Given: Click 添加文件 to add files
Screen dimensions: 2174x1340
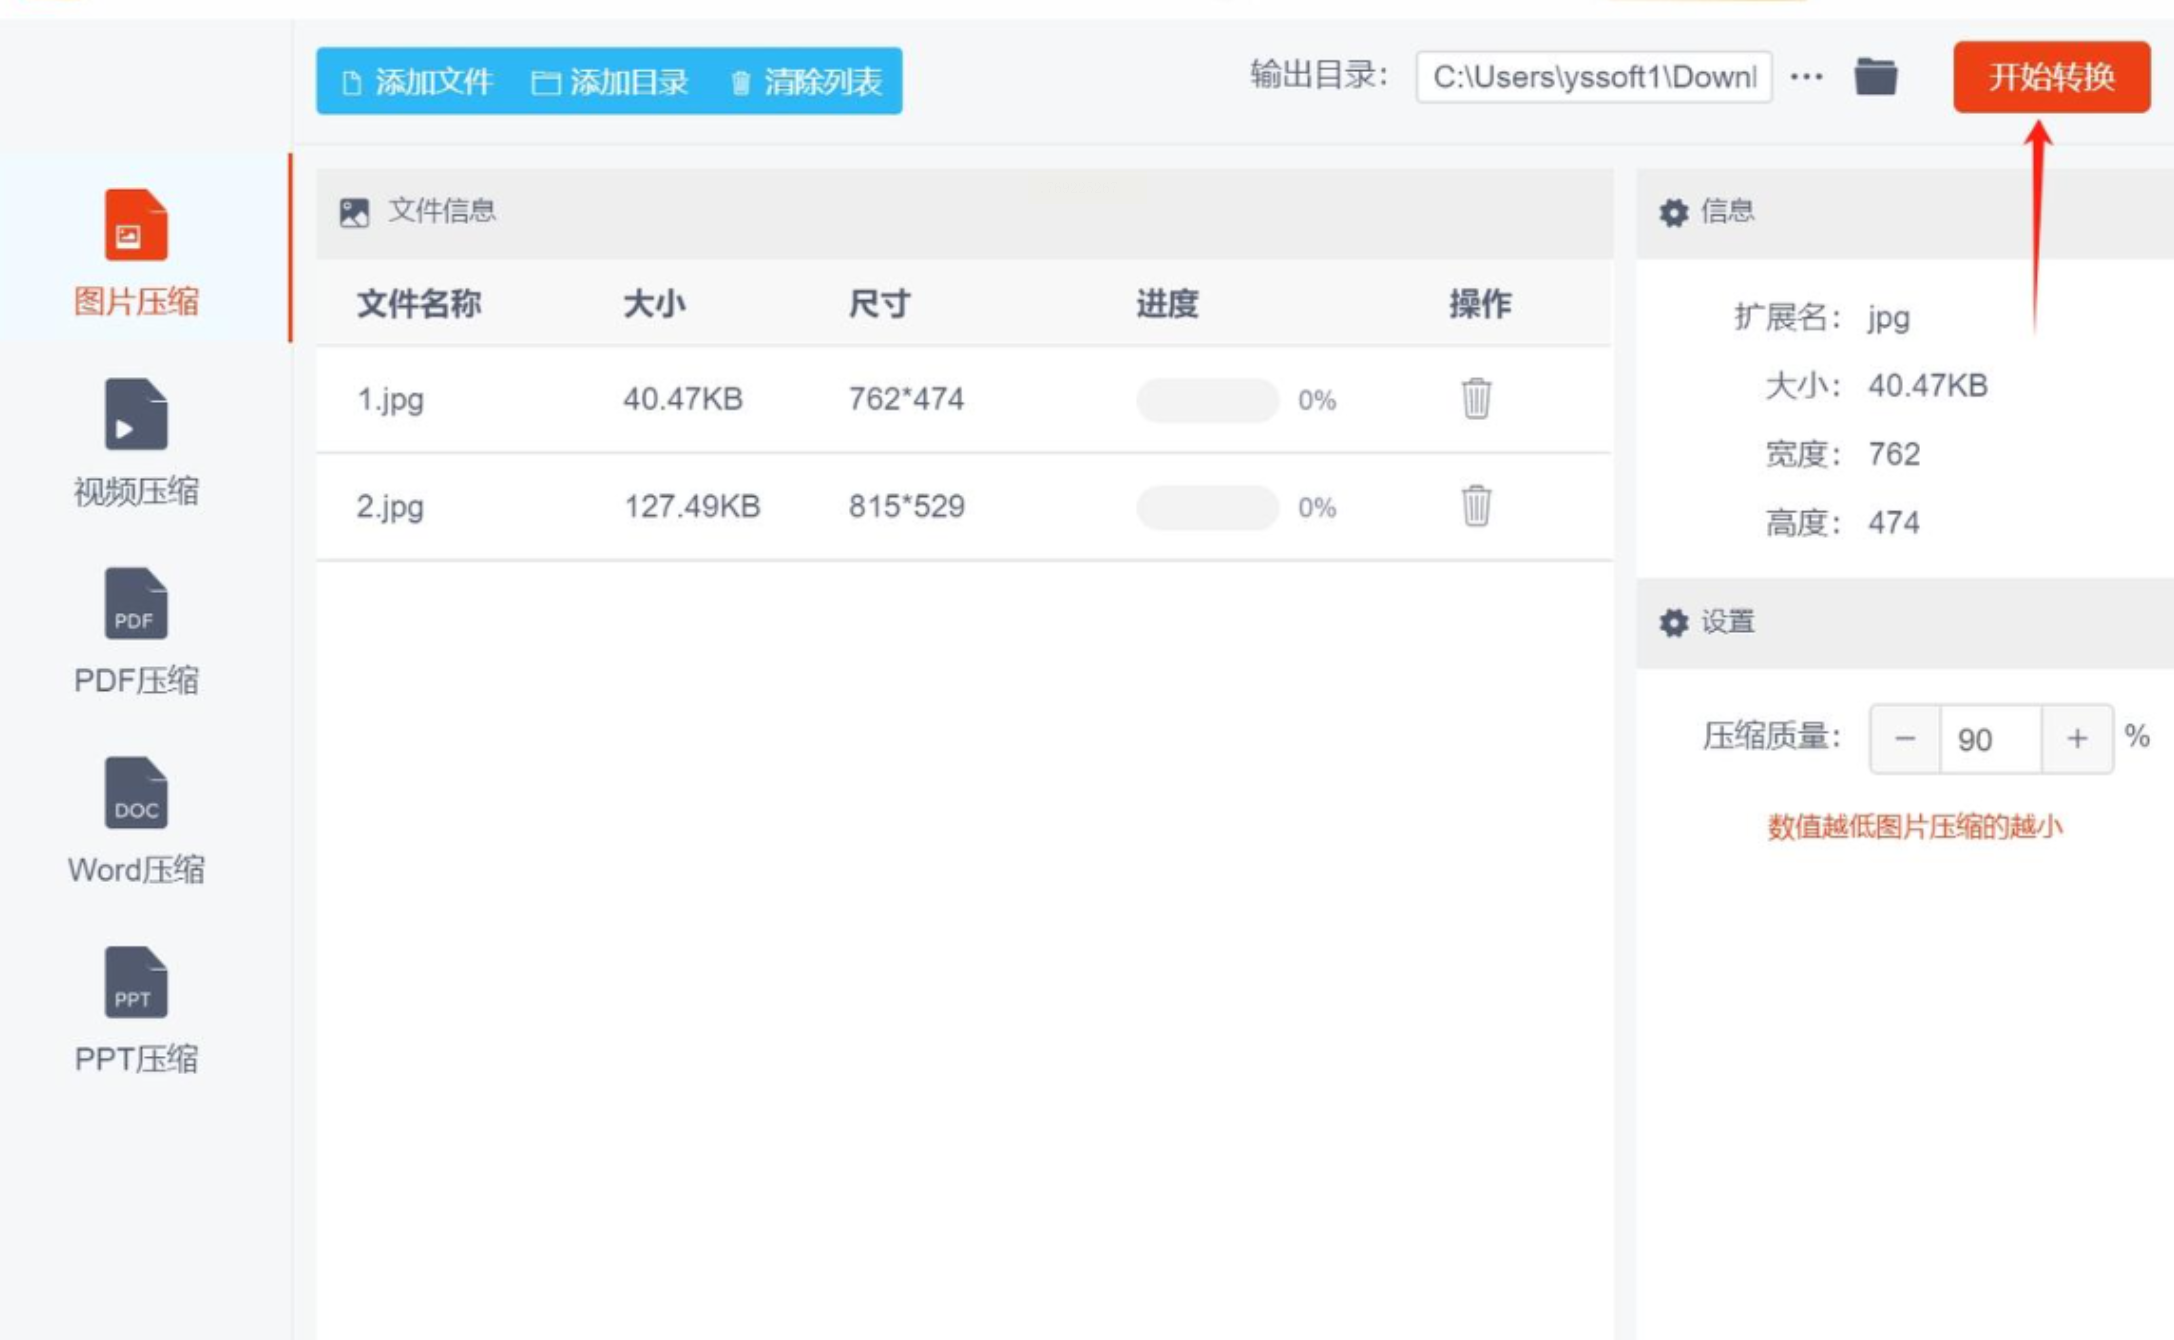Looking at the screenshot, I should tap(418, 81).
